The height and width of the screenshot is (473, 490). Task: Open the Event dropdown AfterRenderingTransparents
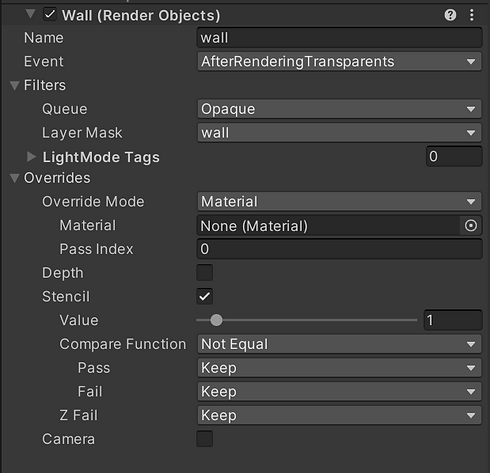coord(339,61)
